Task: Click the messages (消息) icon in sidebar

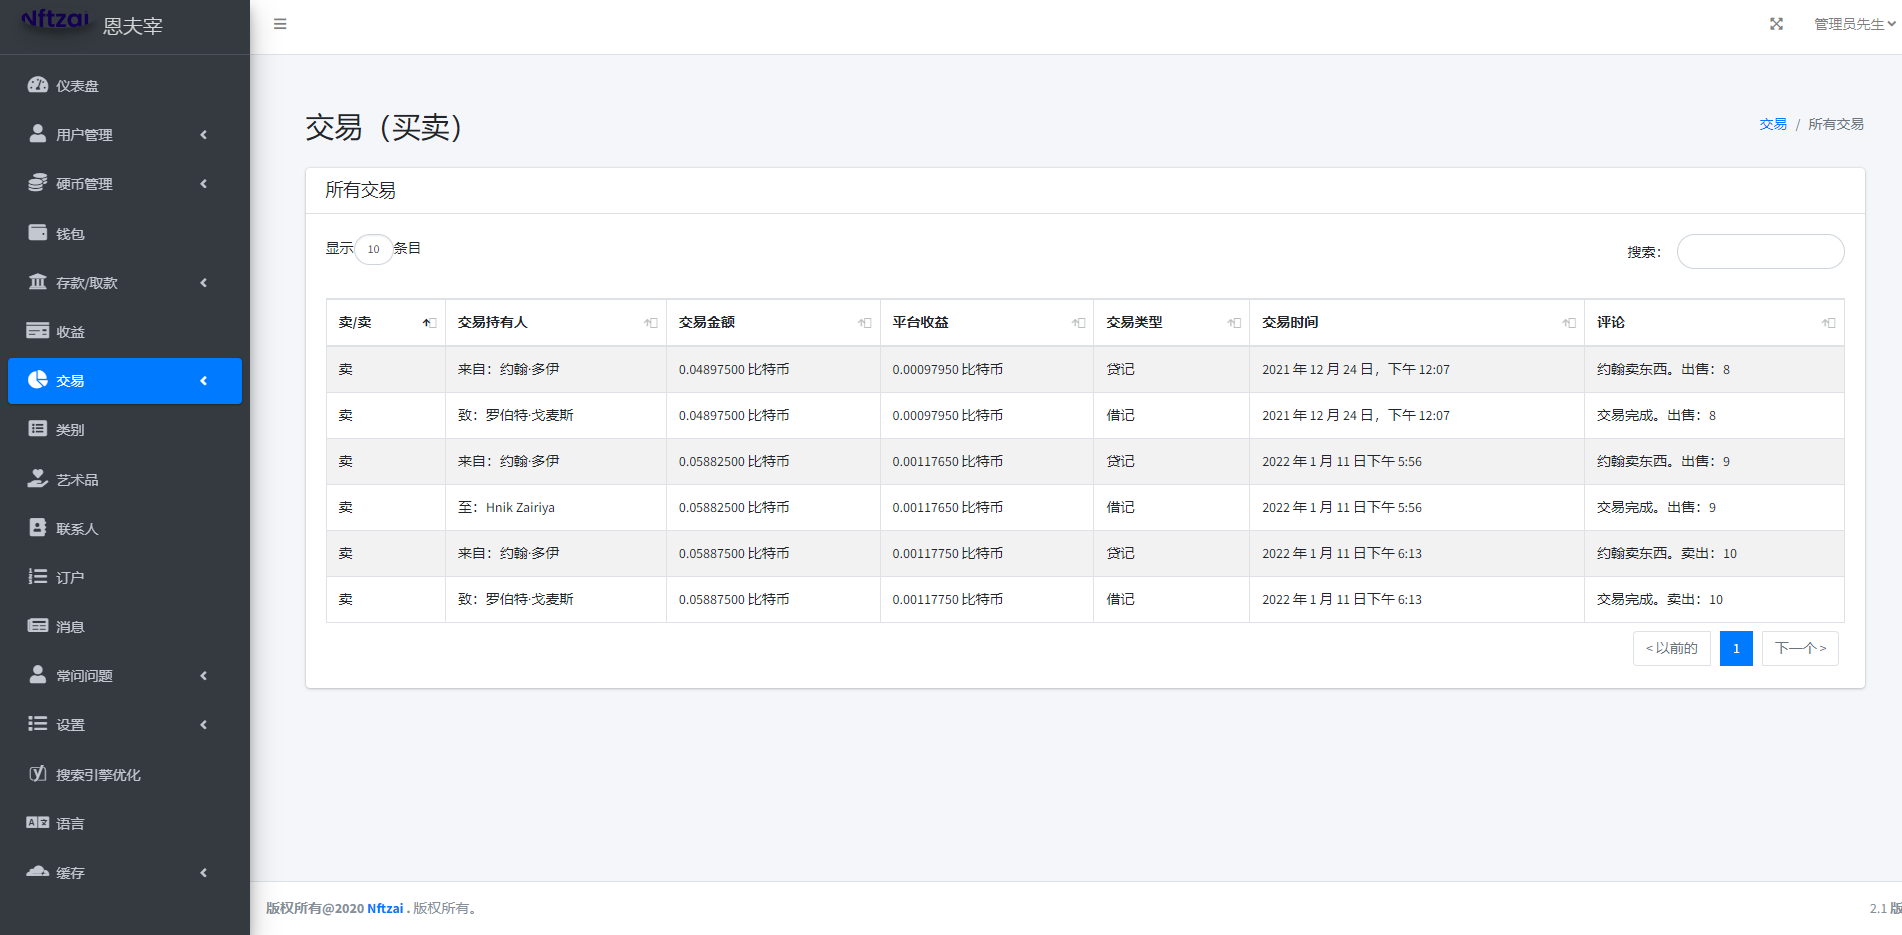Action: tap(38, 626)
